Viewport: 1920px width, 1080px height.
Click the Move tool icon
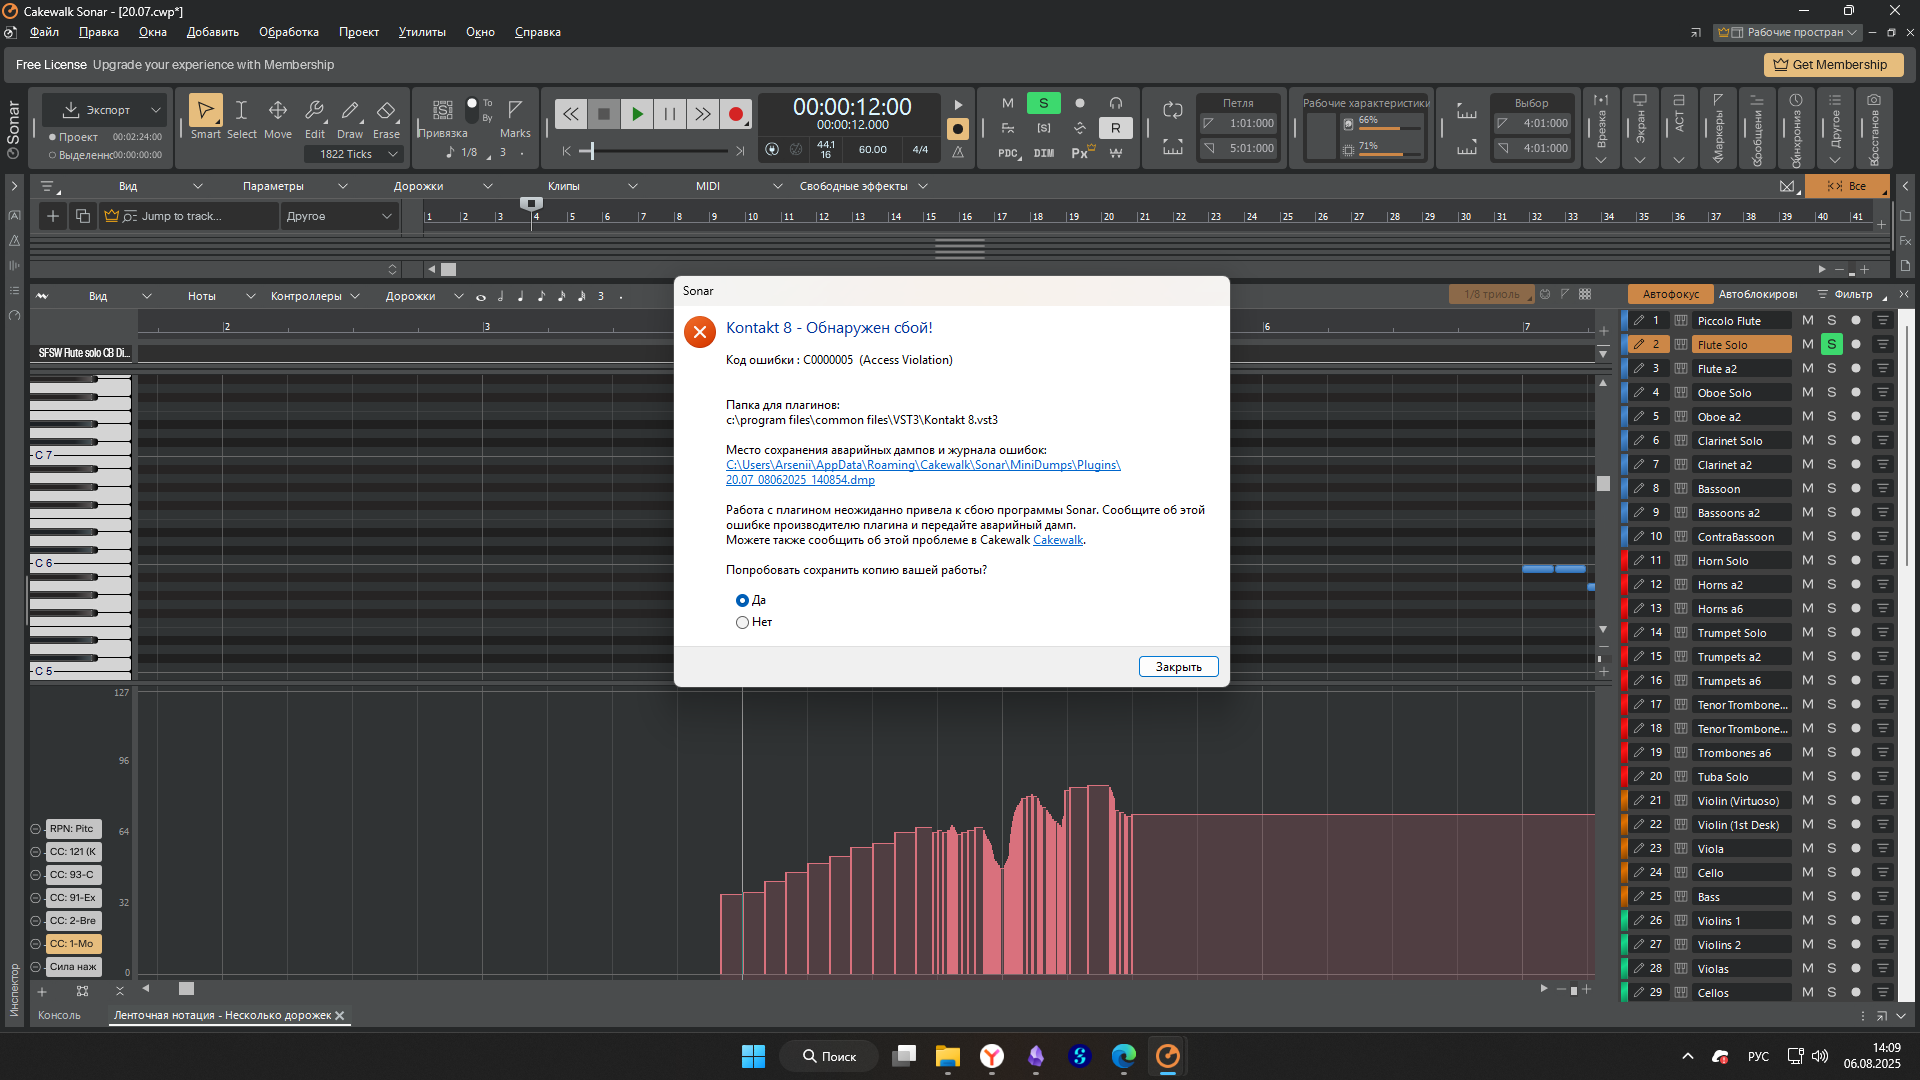[278, 117]
